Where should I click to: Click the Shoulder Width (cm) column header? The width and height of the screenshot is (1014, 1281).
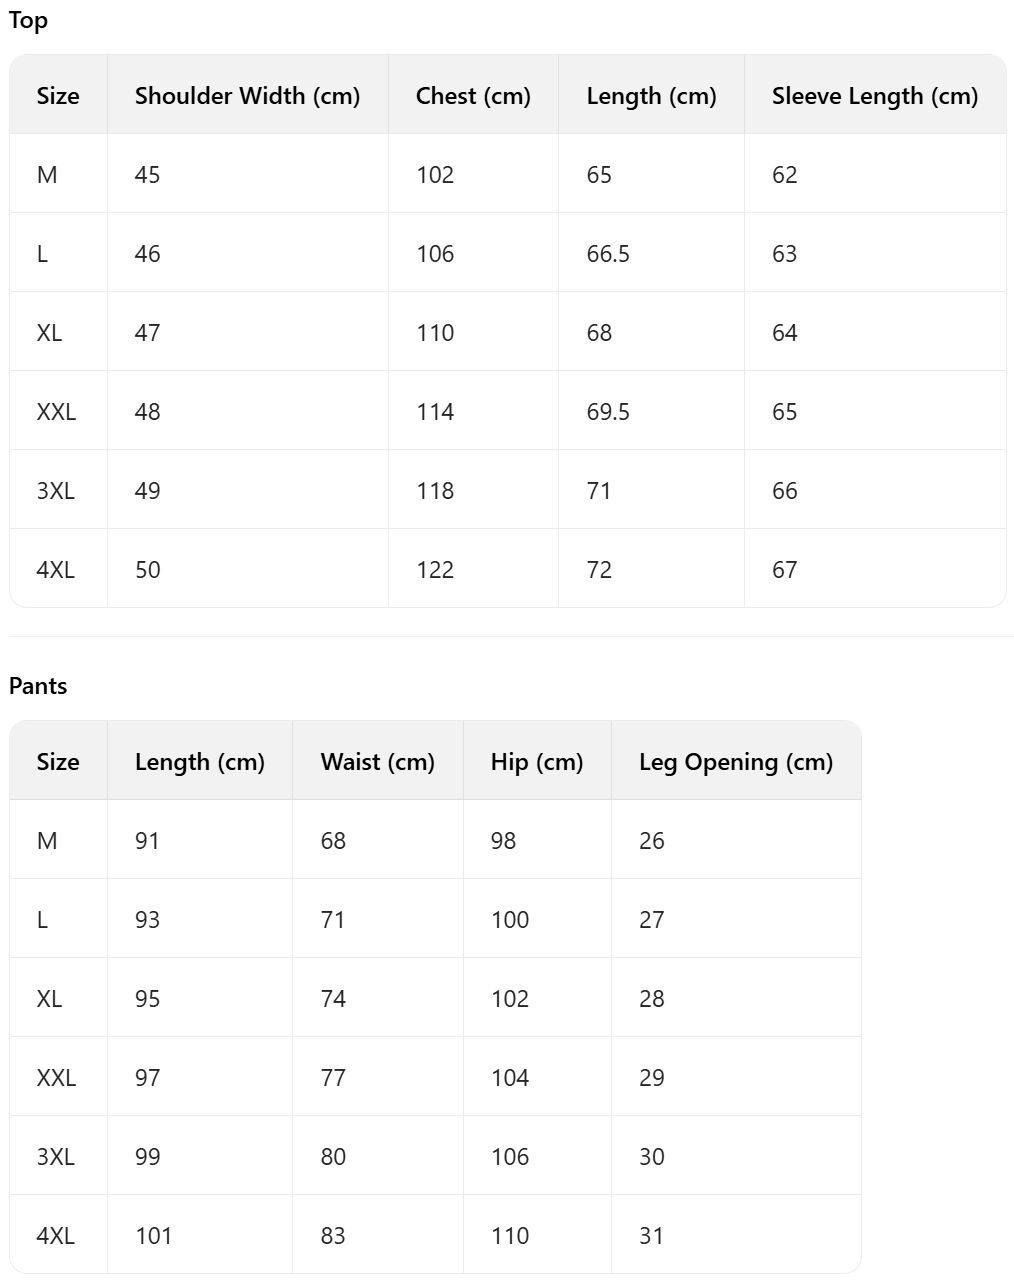pos(247,96)
